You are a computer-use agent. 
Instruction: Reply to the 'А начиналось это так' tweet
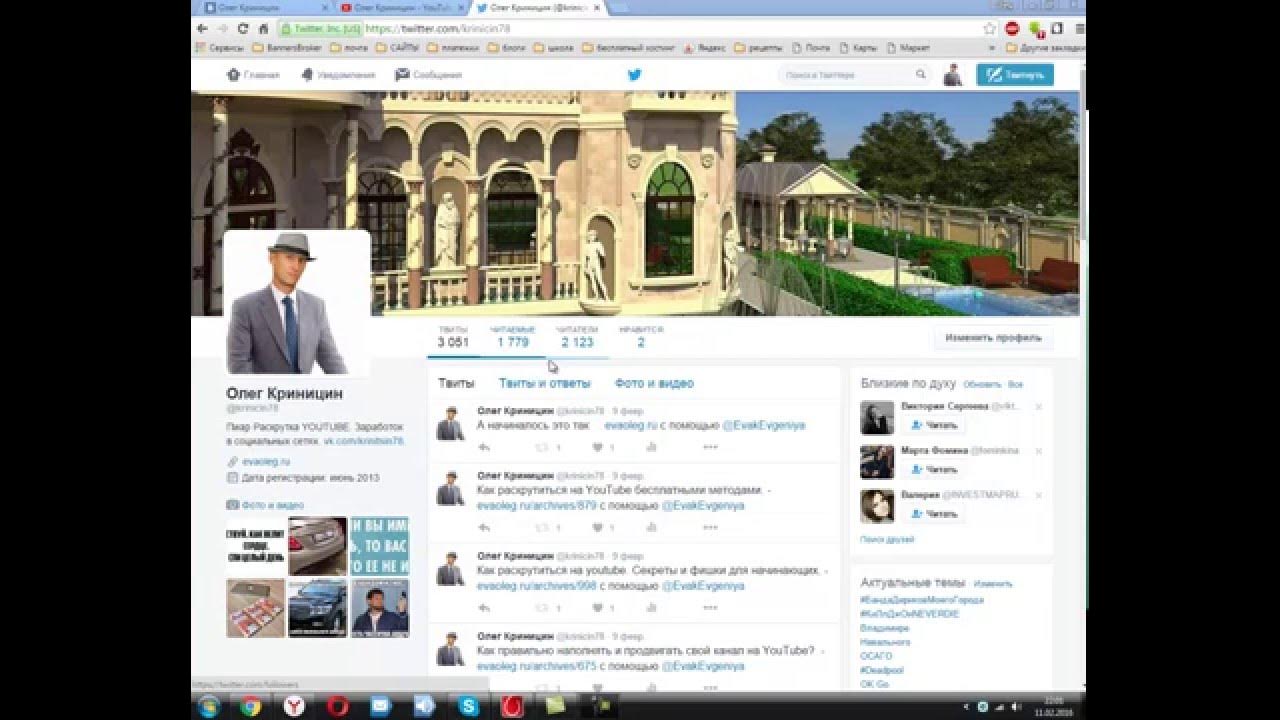[484, 447]
